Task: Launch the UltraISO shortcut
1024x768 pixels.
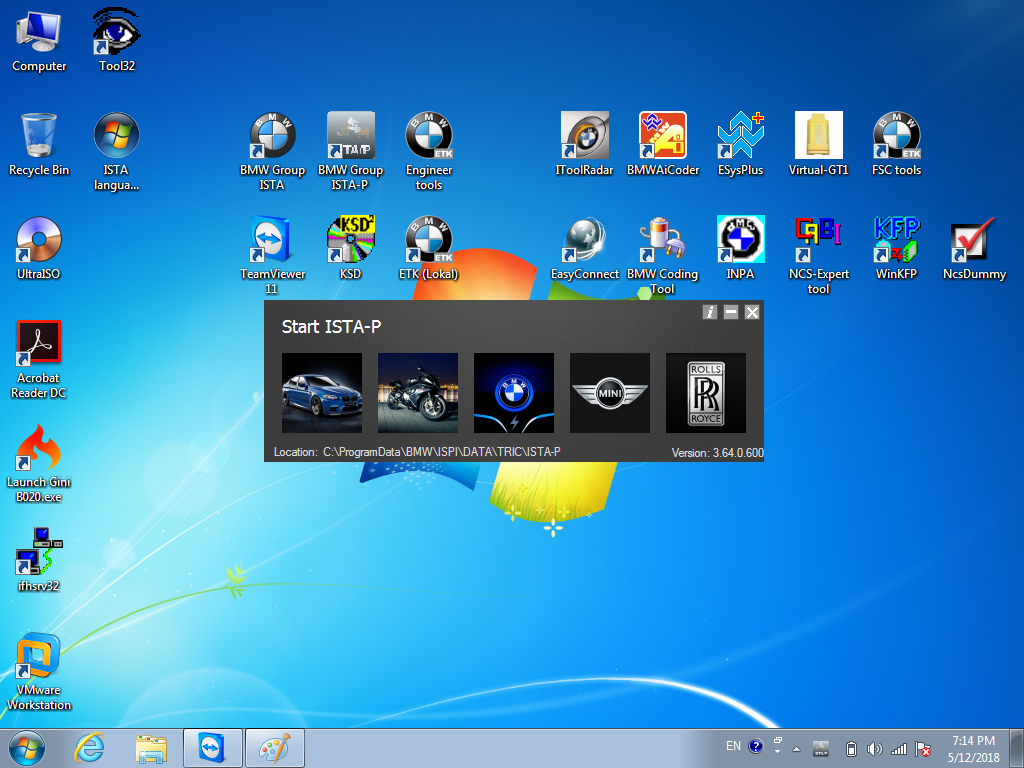Action: (x=39, y=248)
